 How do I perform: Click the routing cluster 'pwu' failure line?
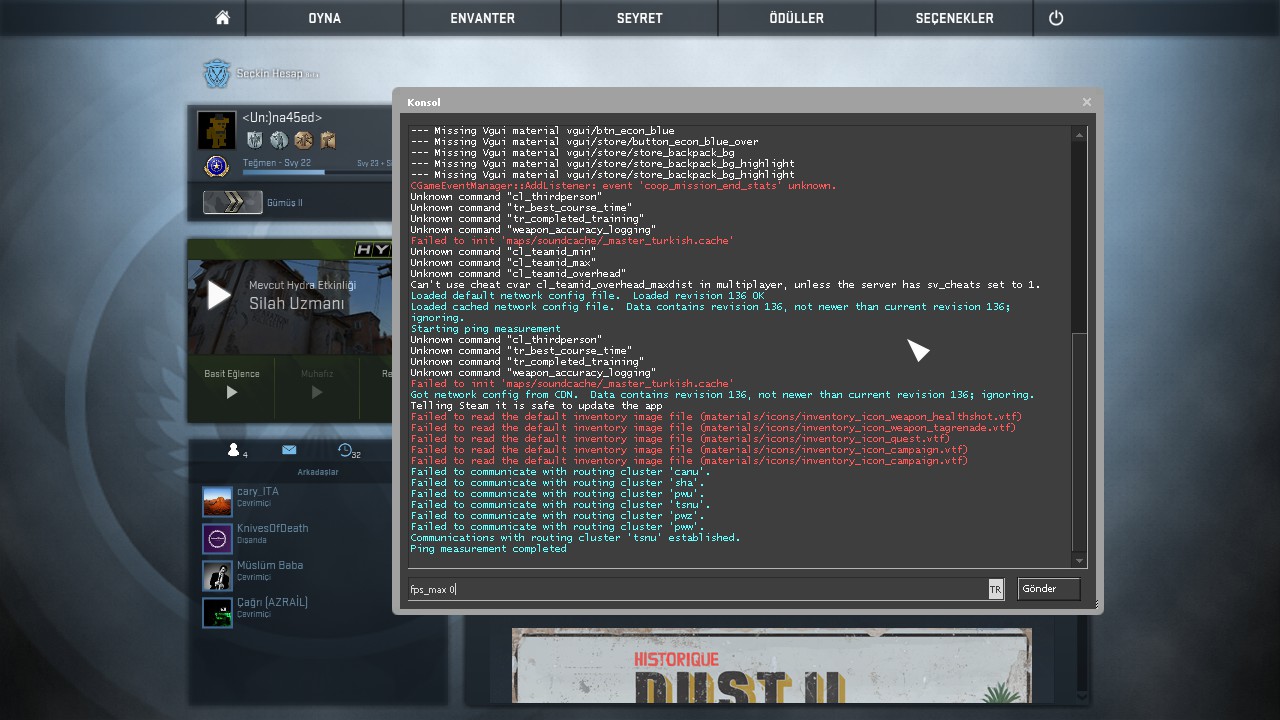[557, 494]
